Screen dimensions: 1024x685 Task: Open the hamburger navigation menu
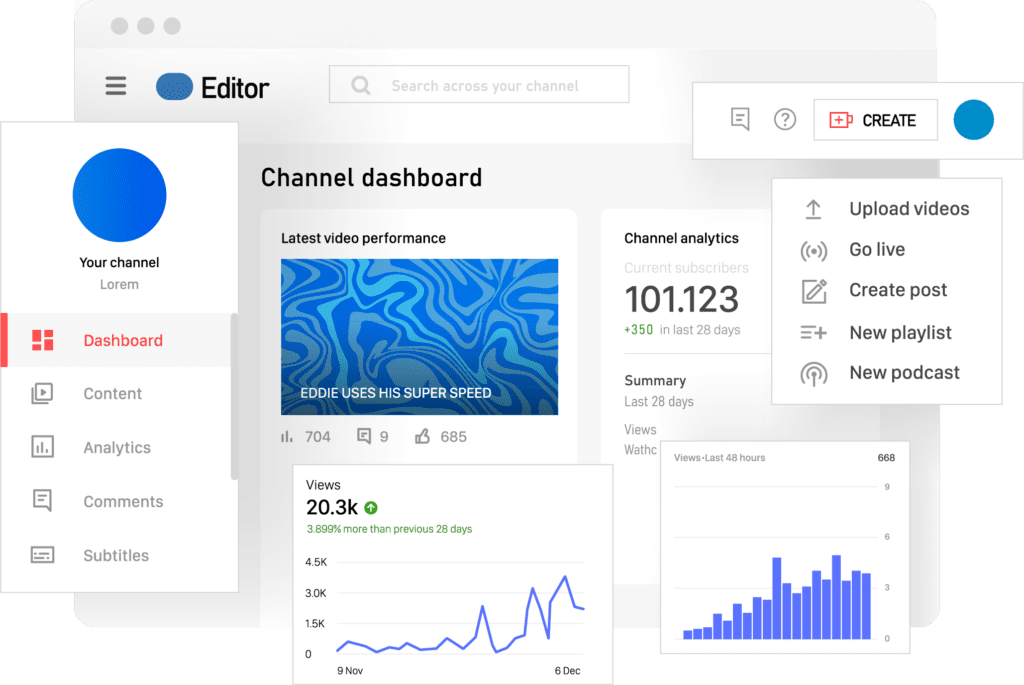[116, 86]
